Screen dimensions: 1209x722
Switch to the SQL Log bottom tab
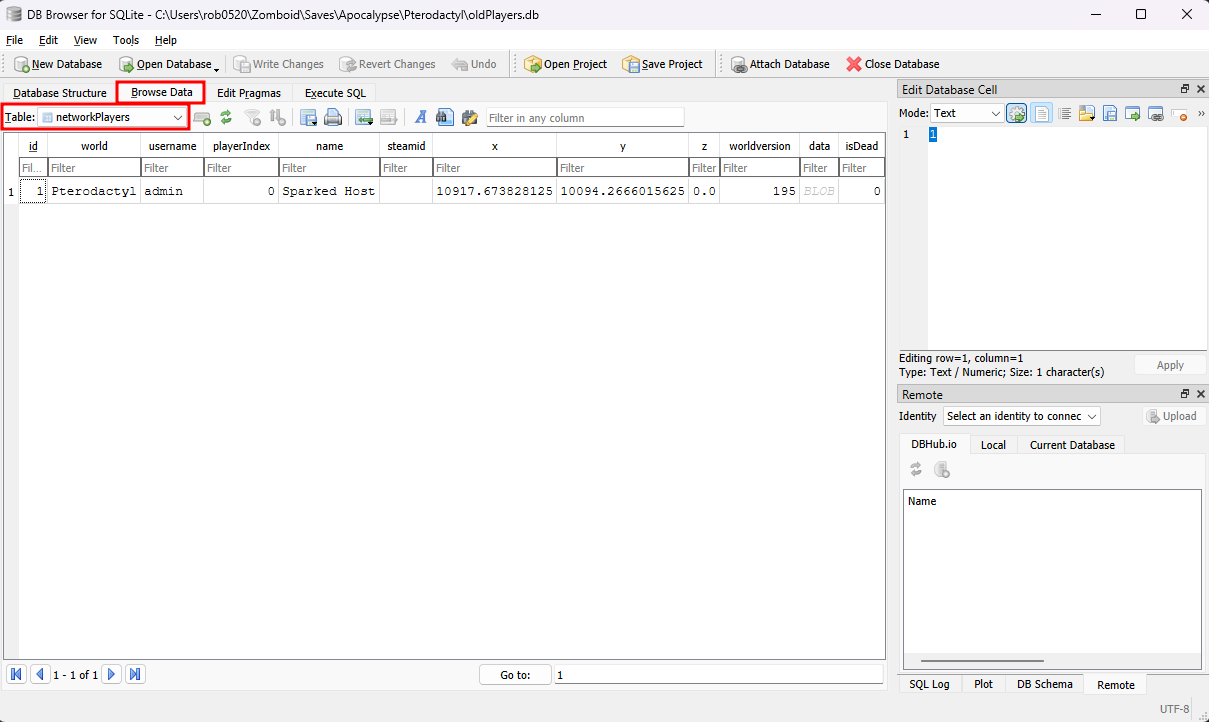pyautogui.click(x=929, y=684)
